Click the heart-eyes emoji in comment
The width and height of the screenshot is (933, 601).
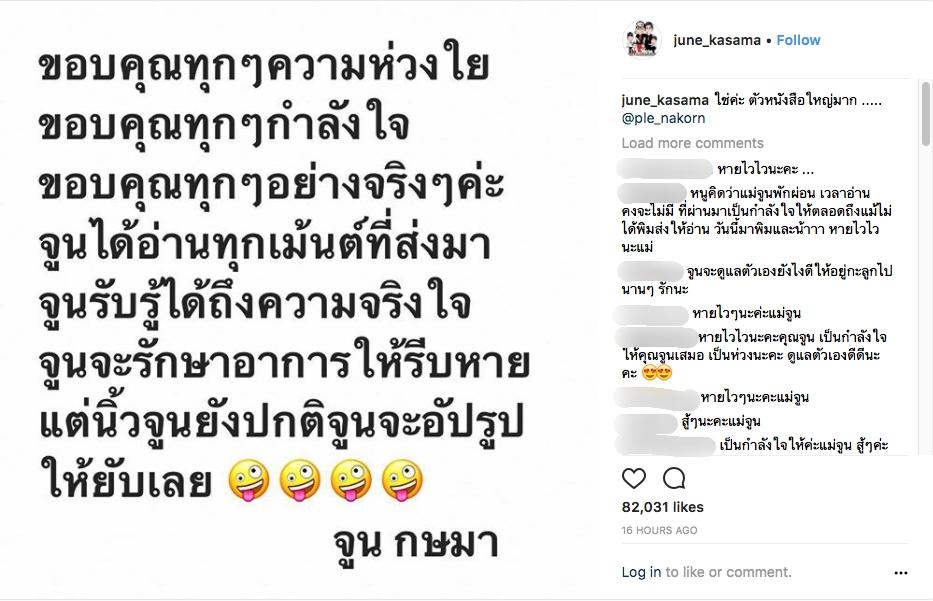point(657,373)
